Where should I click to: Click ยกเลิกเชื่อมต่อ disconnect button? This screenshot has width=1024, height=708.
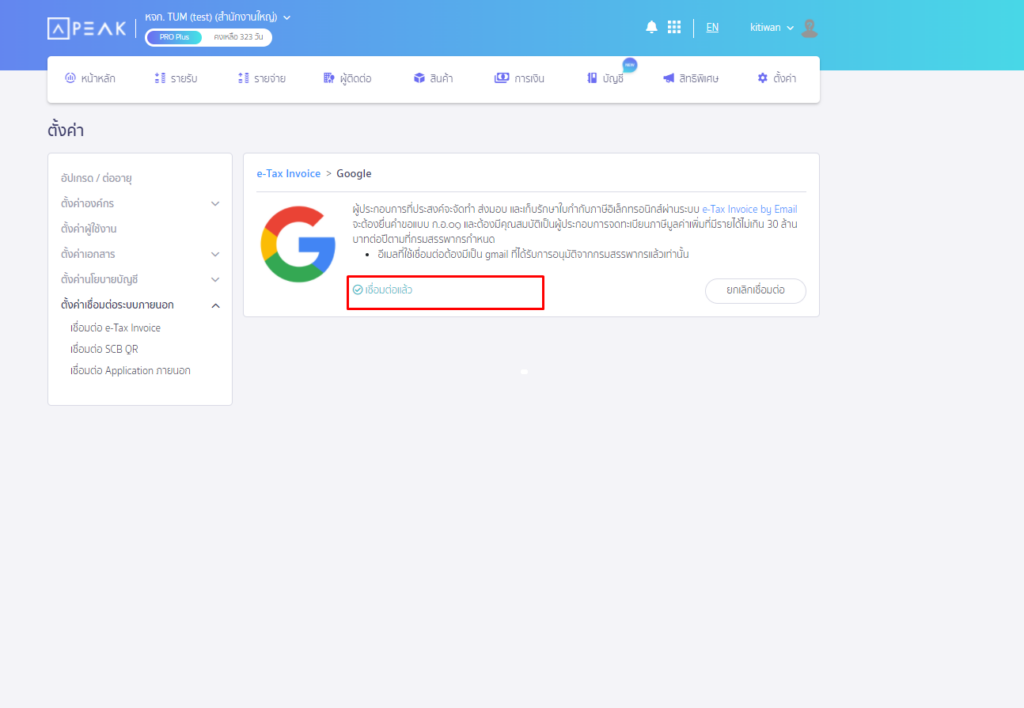756,290
